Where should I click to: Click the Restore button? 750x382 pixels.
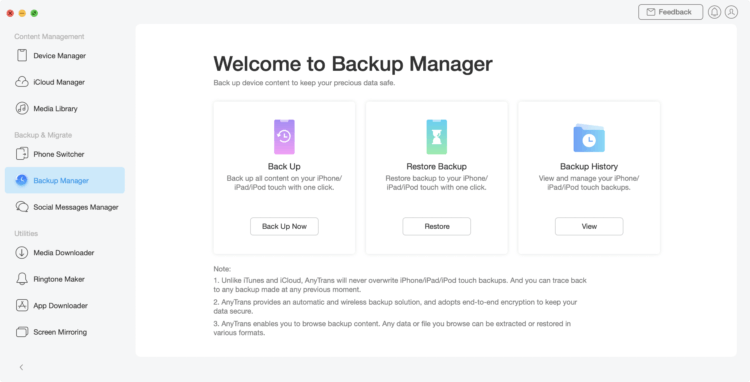point(437,226)
